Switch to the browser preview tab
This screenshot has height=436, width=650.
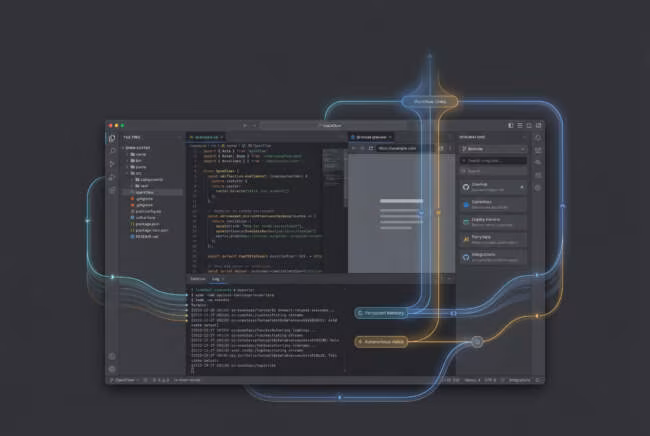(x=371, y=137)
